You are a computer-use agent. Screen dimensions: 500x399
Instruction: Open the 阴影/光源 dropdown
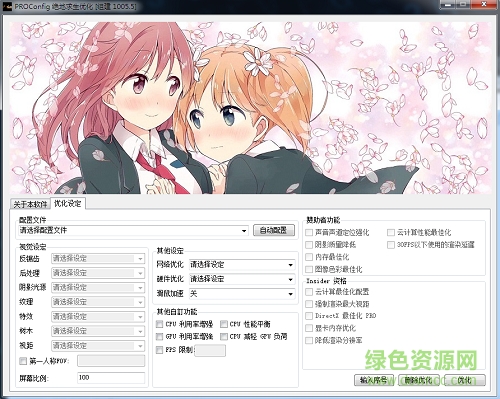click(x=98, y=287)
